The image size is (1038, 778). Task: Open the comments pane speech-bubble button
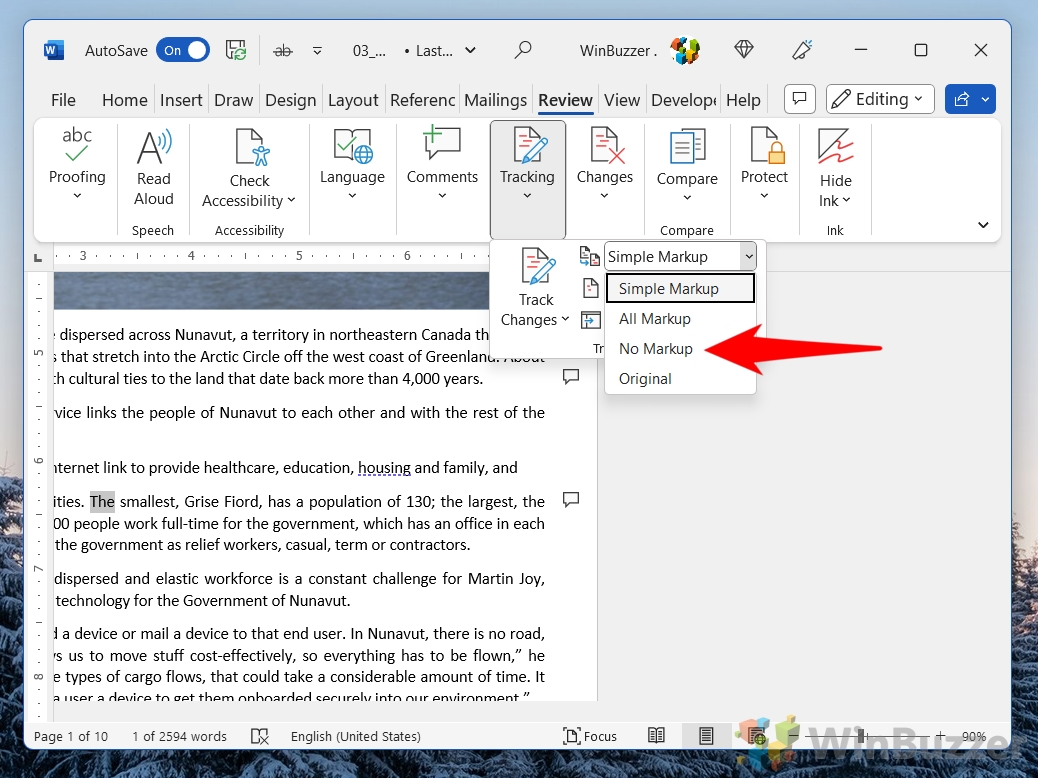pos(800,99)
